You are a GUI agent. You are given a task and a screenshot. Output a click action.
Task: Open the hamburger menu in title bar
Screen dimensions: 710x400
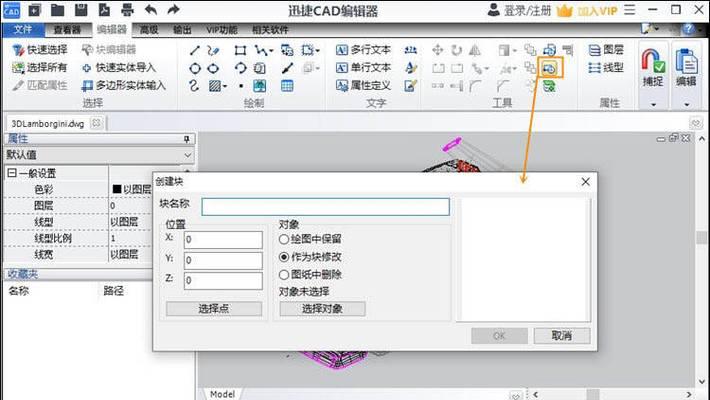[630, 10]
